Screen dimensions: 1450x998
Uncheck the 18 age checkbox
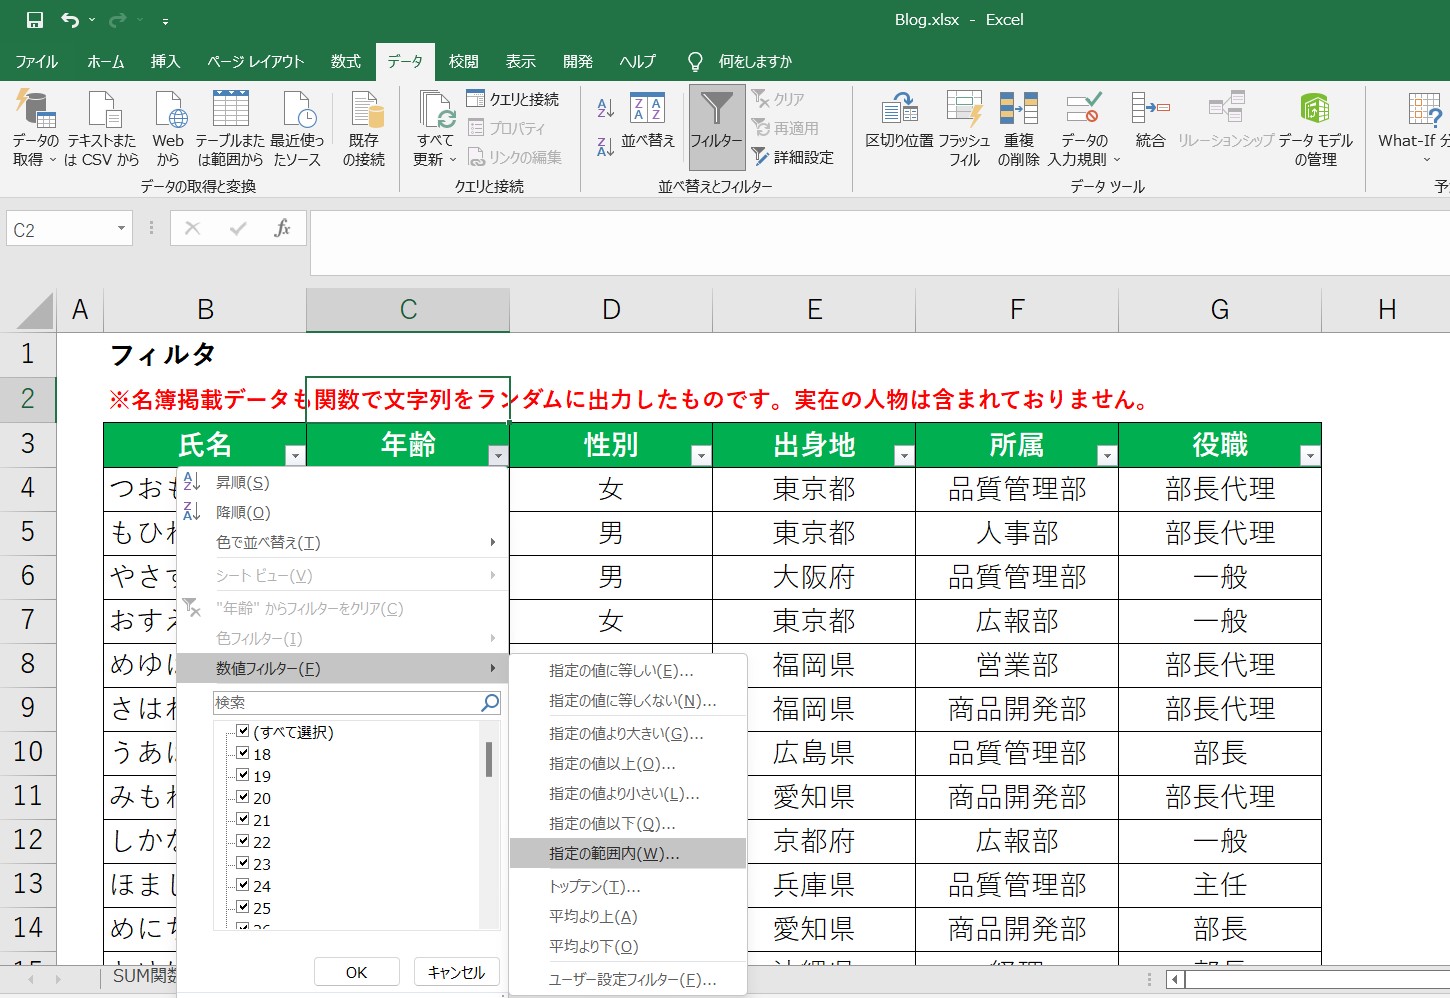click(243, 753)
